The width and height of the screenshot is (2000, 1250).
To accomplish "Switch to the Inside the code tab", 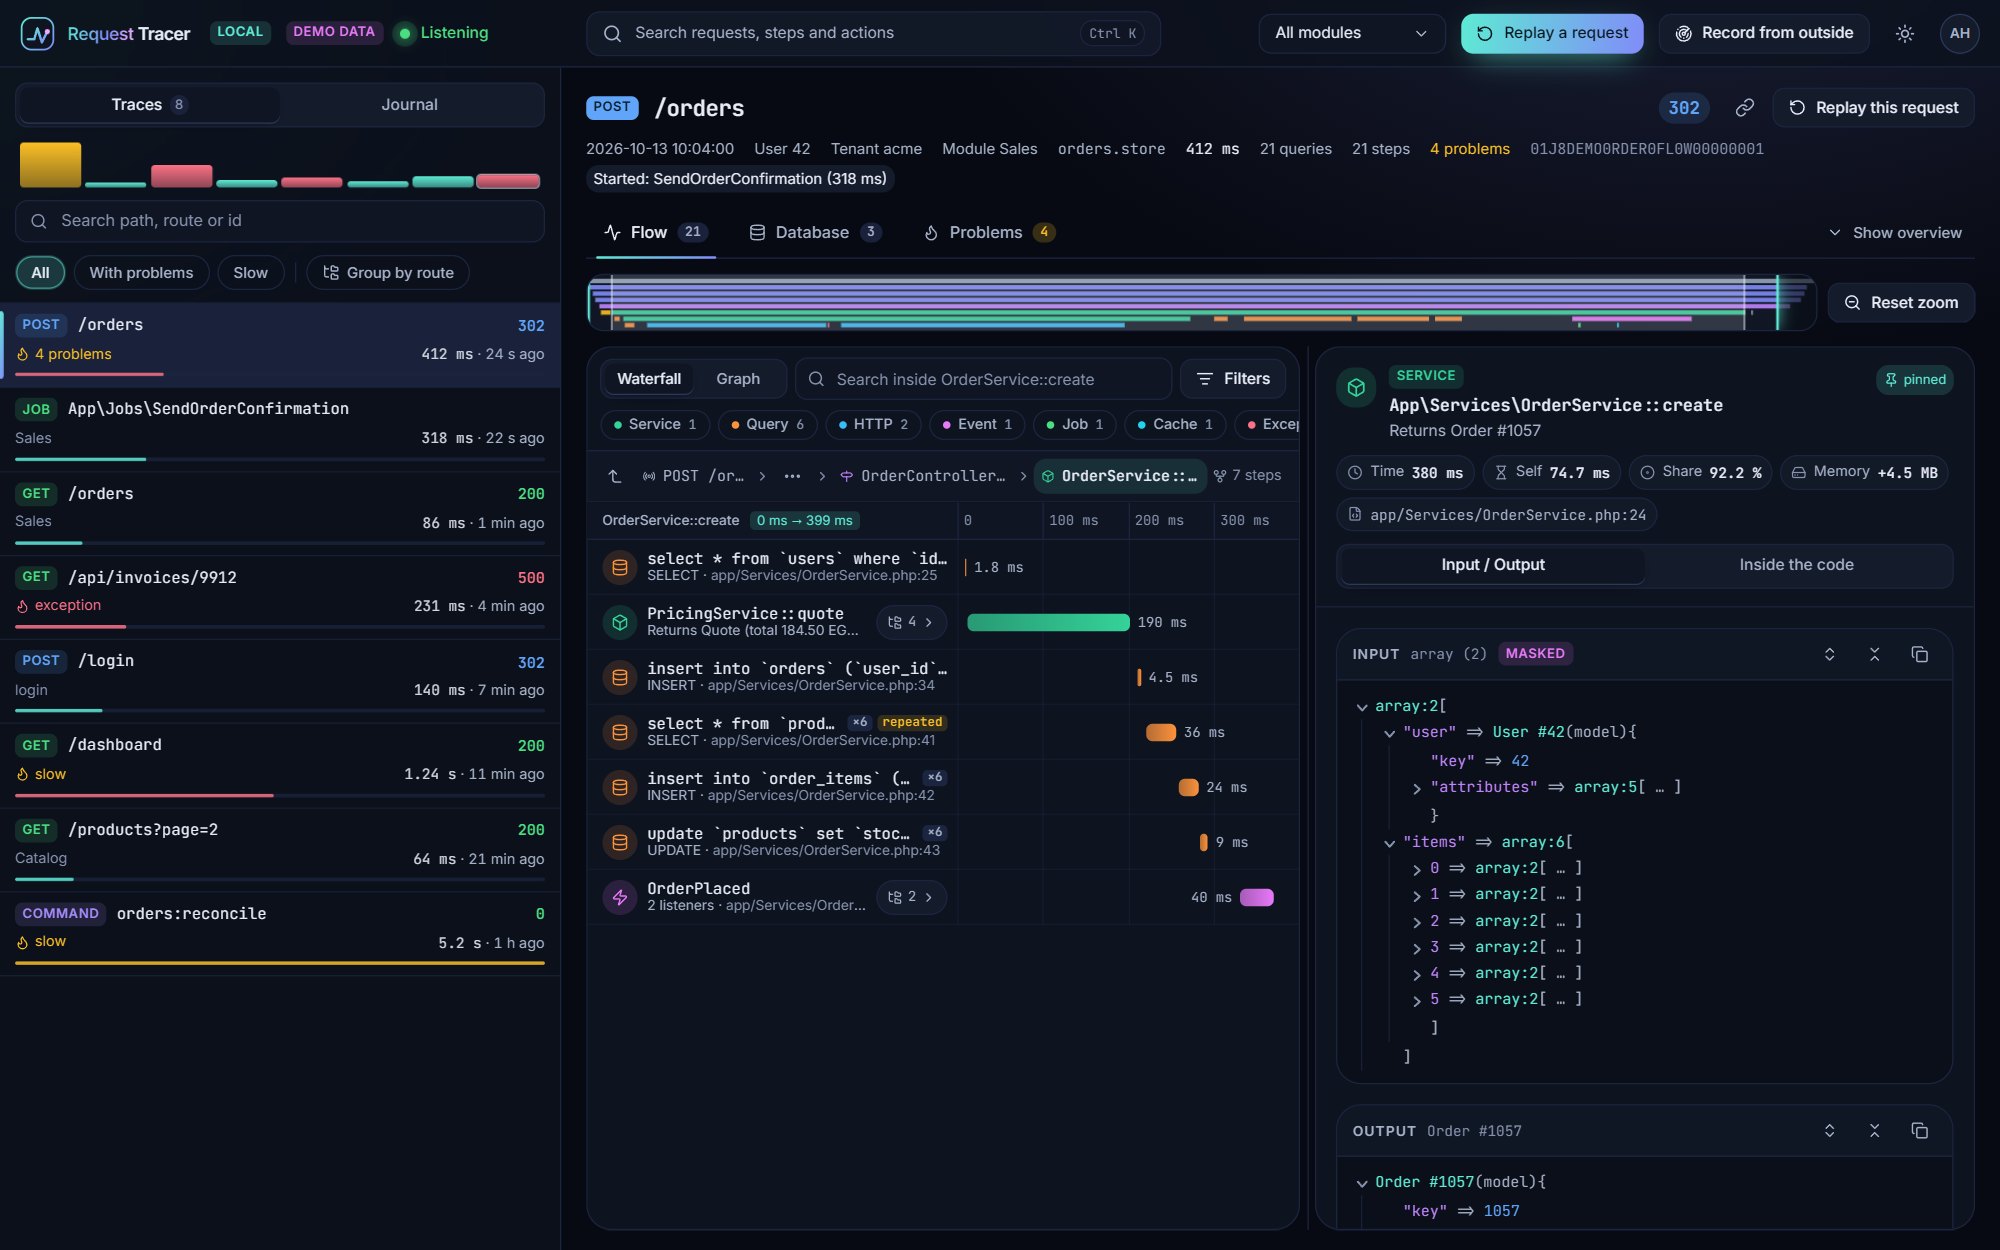I will tap(1796, 565).
